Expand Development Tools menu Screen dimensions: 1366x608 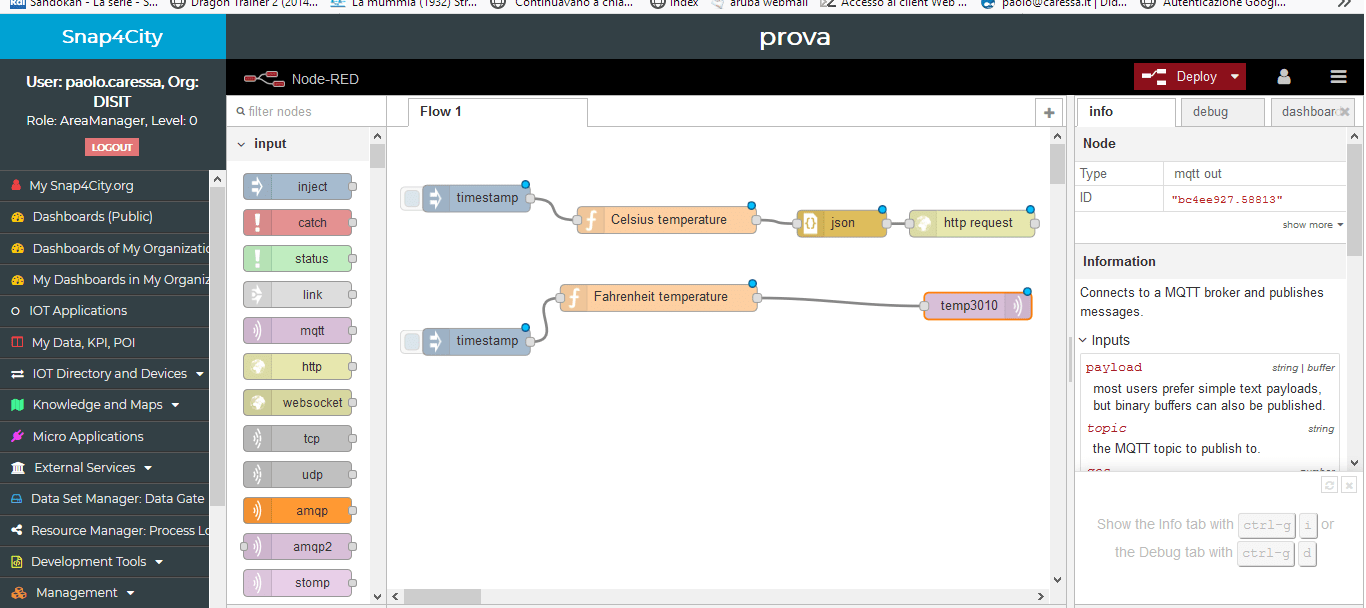coord(105,562)
